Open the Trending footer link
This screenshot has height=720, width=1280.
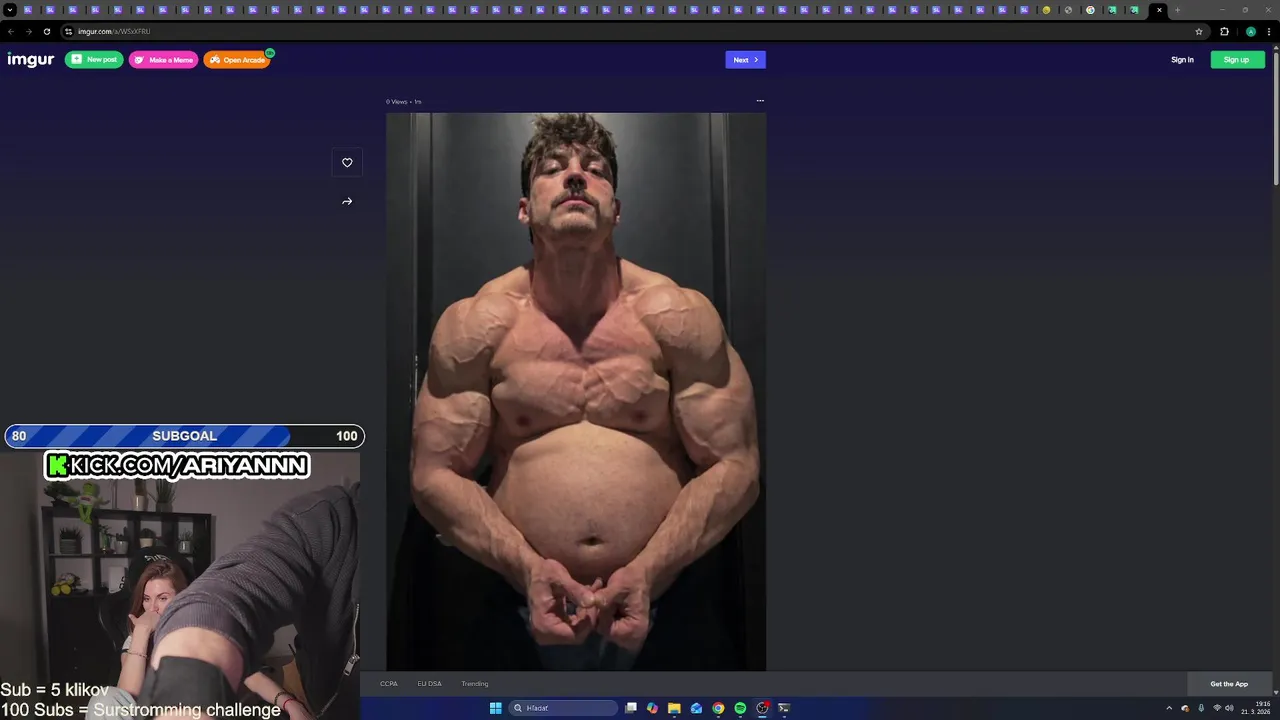(475, 684)
